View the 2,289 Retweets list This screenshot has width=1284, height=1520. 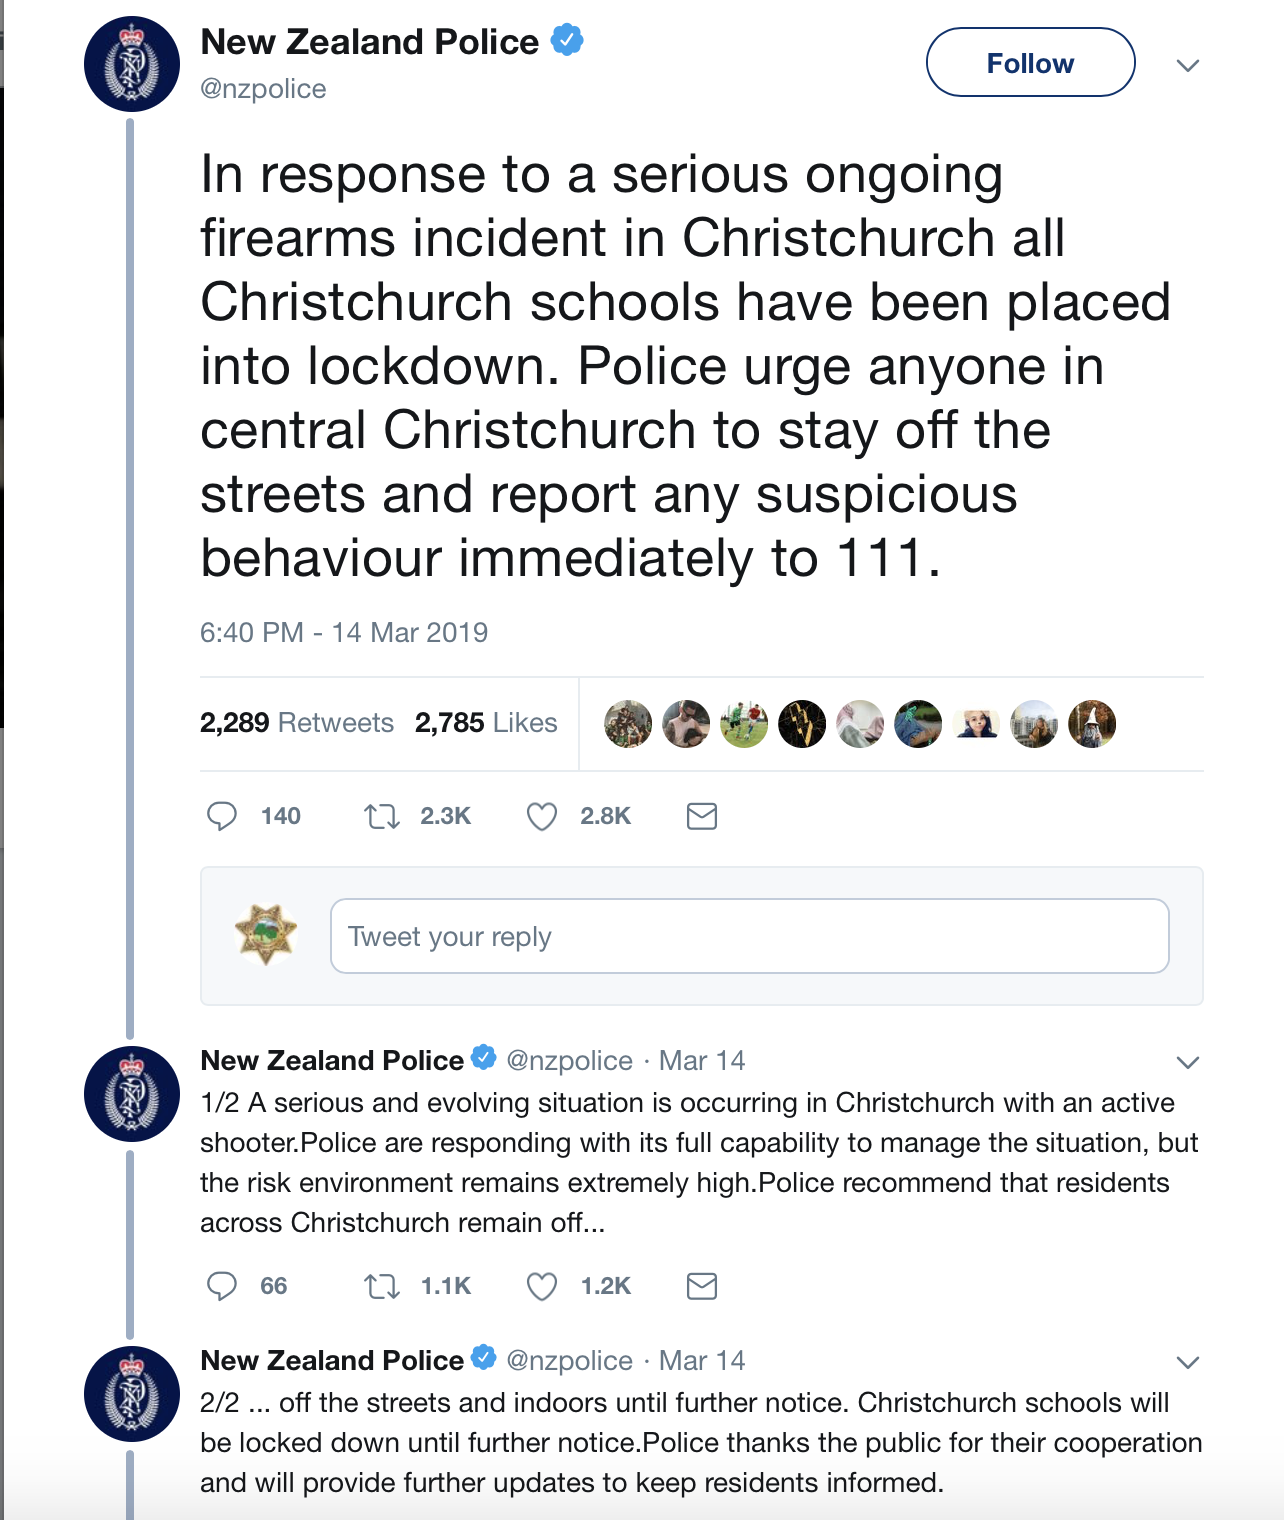(x=297, y=723)
